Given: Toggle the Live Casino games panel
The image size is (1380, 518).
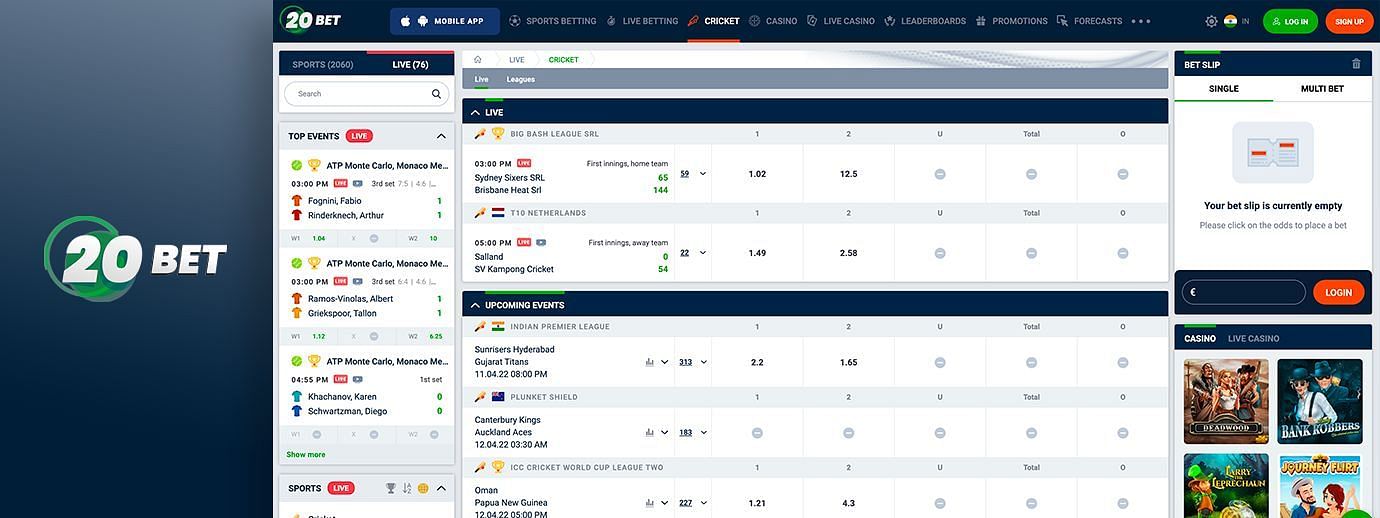Looking at the screenshot, I should (1253, 339).
